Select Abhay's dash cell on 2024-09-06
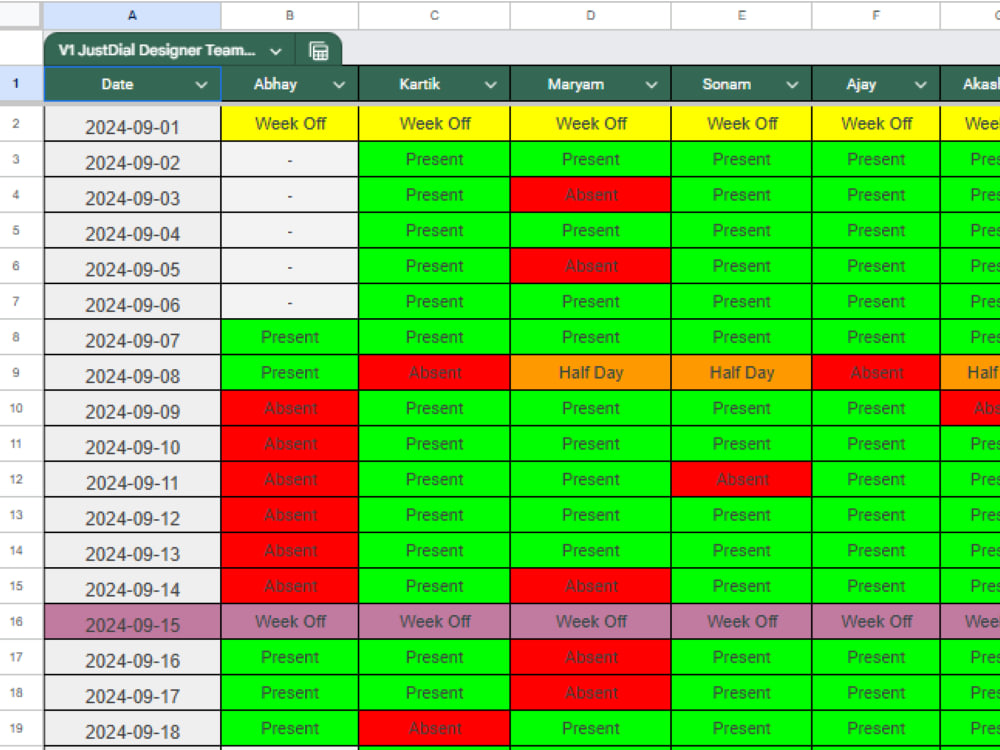1000x750 pixels. coord(290,302)
